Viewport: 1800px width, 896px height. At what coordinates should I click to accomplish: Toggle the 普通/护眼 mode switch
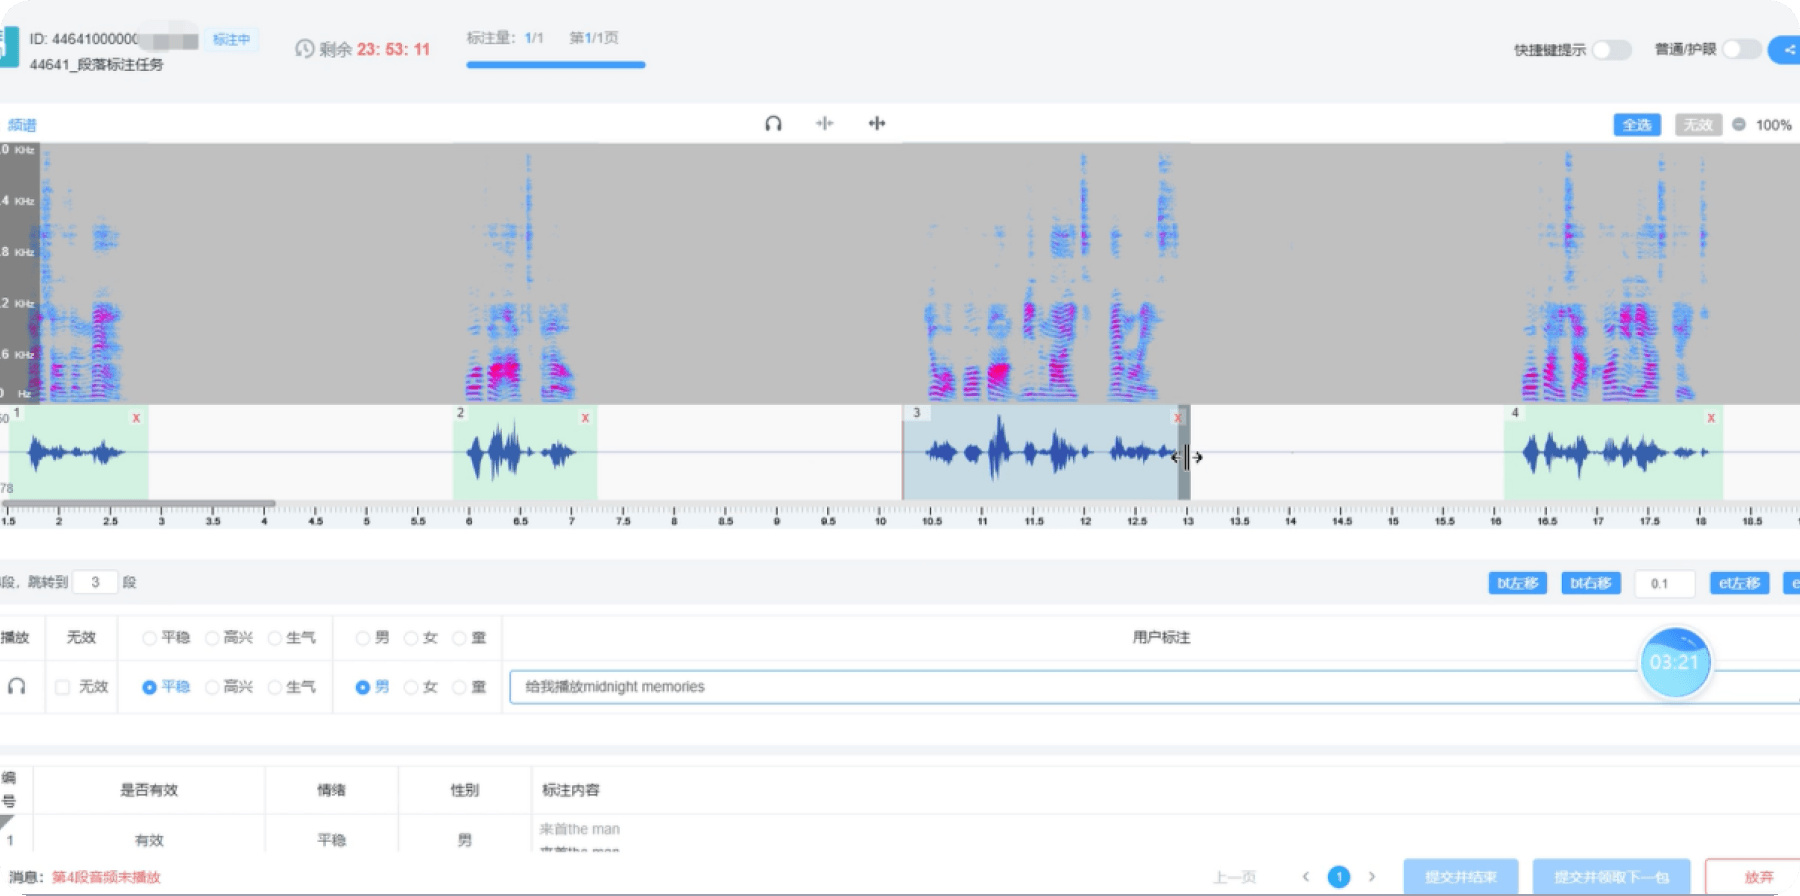pos(1741,49)
